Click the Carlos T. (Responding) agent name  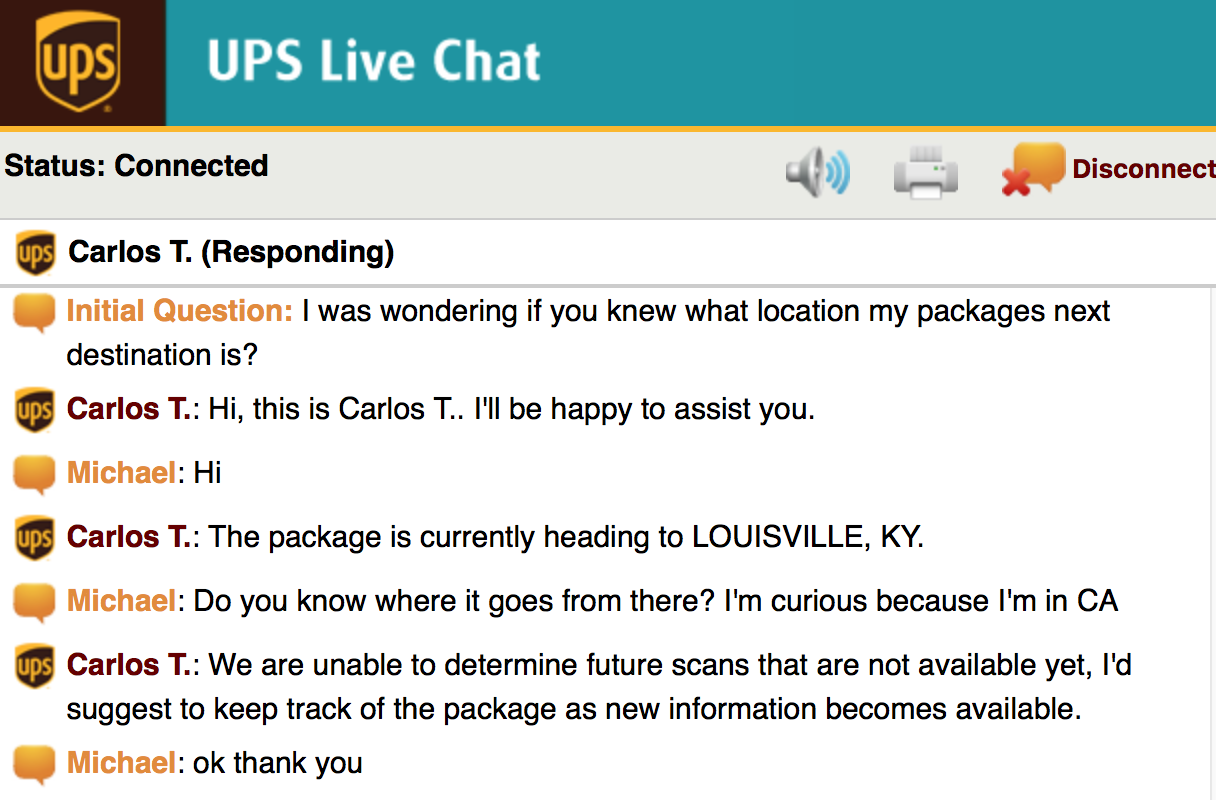coord(231,252)
